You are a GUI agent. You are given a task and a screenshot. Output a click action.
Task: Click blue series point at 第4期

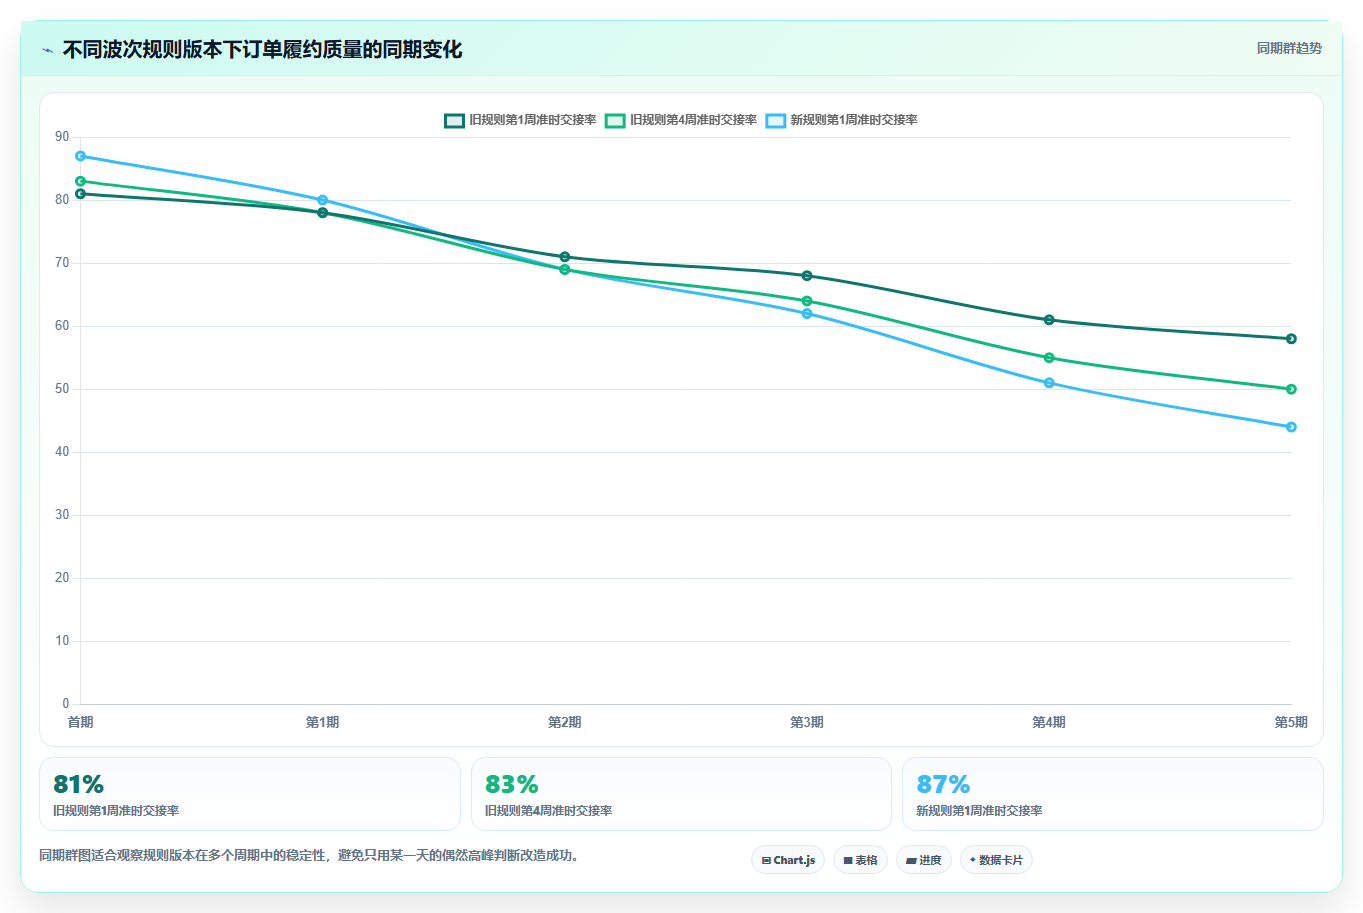coord(1049,383)
